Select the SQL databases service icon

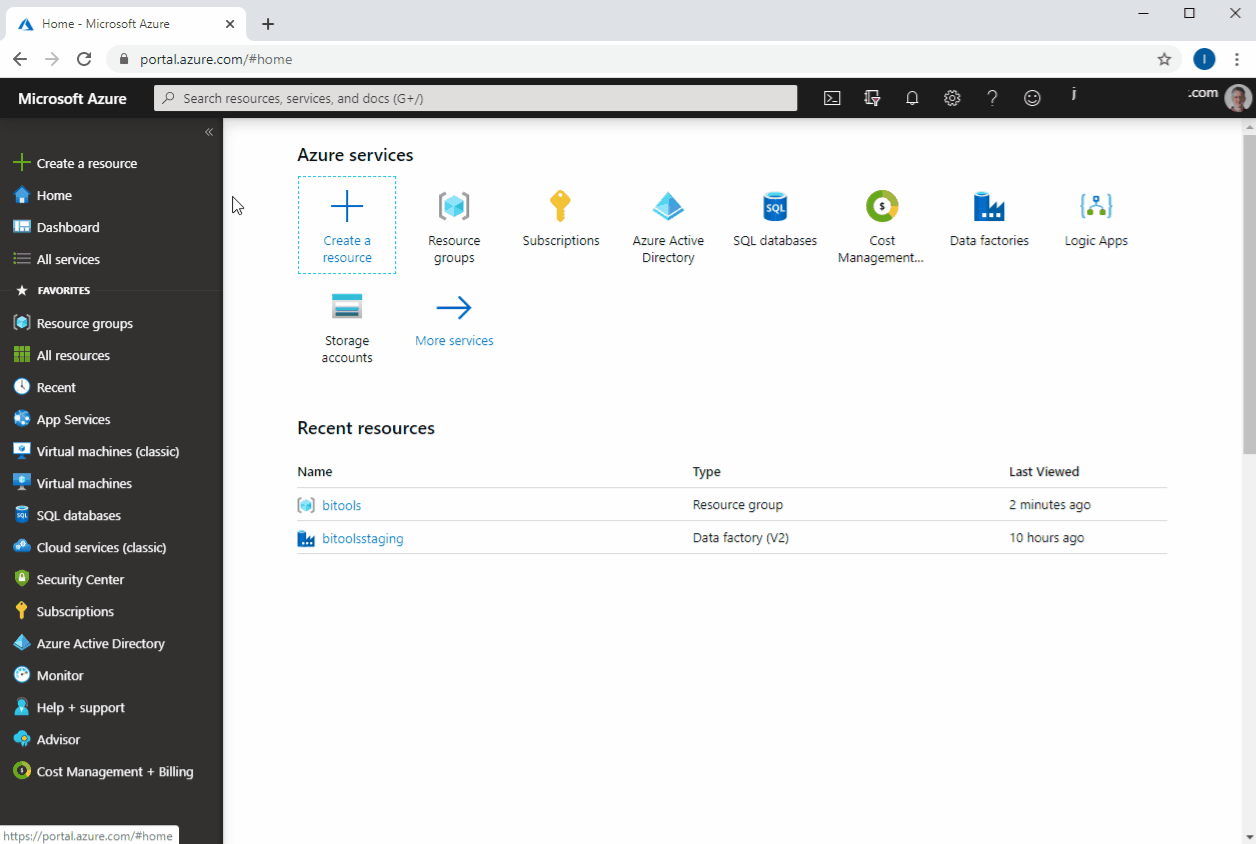pyautogui.click(x=774, y=207)
